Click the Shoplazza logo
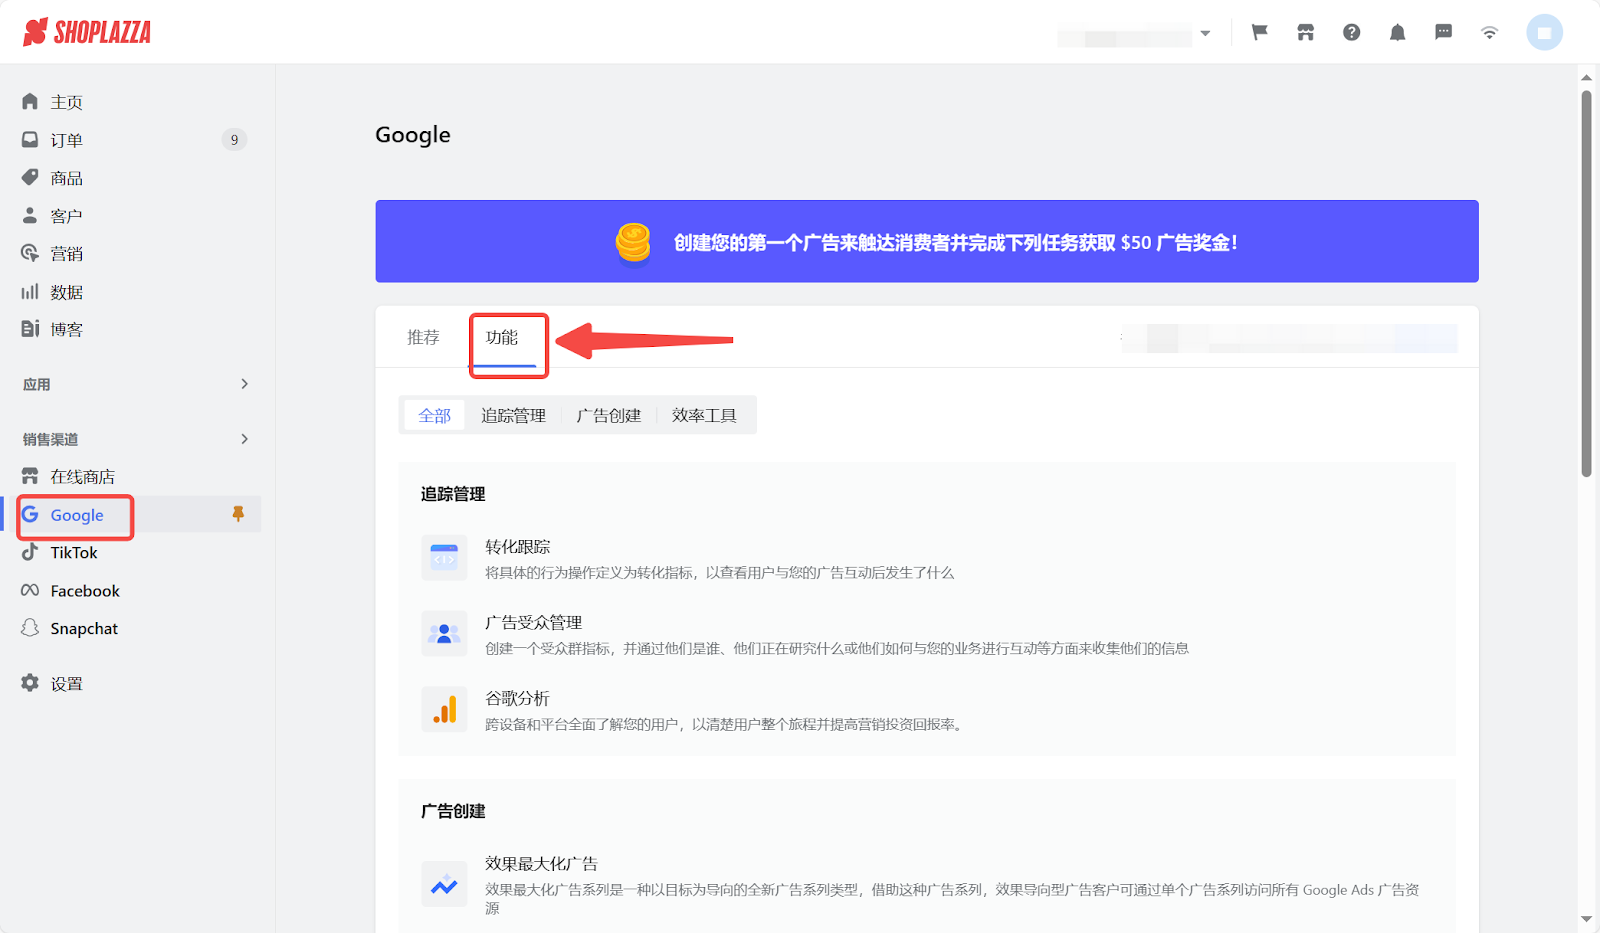Viewport: 1600px width, 933px height. coord(87,32)
